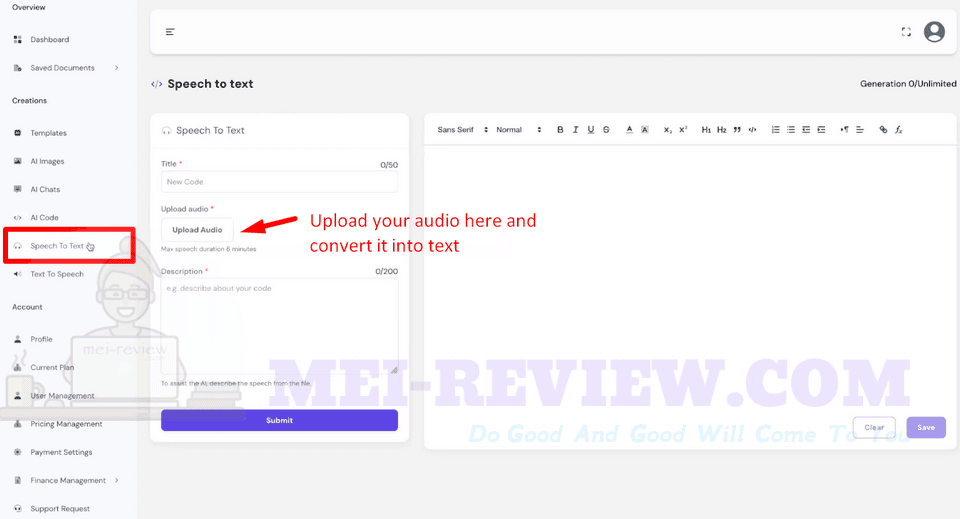Open AI Images section
Image resolution: width=960 pixels, height=519 pixels.
coord(47,162)
